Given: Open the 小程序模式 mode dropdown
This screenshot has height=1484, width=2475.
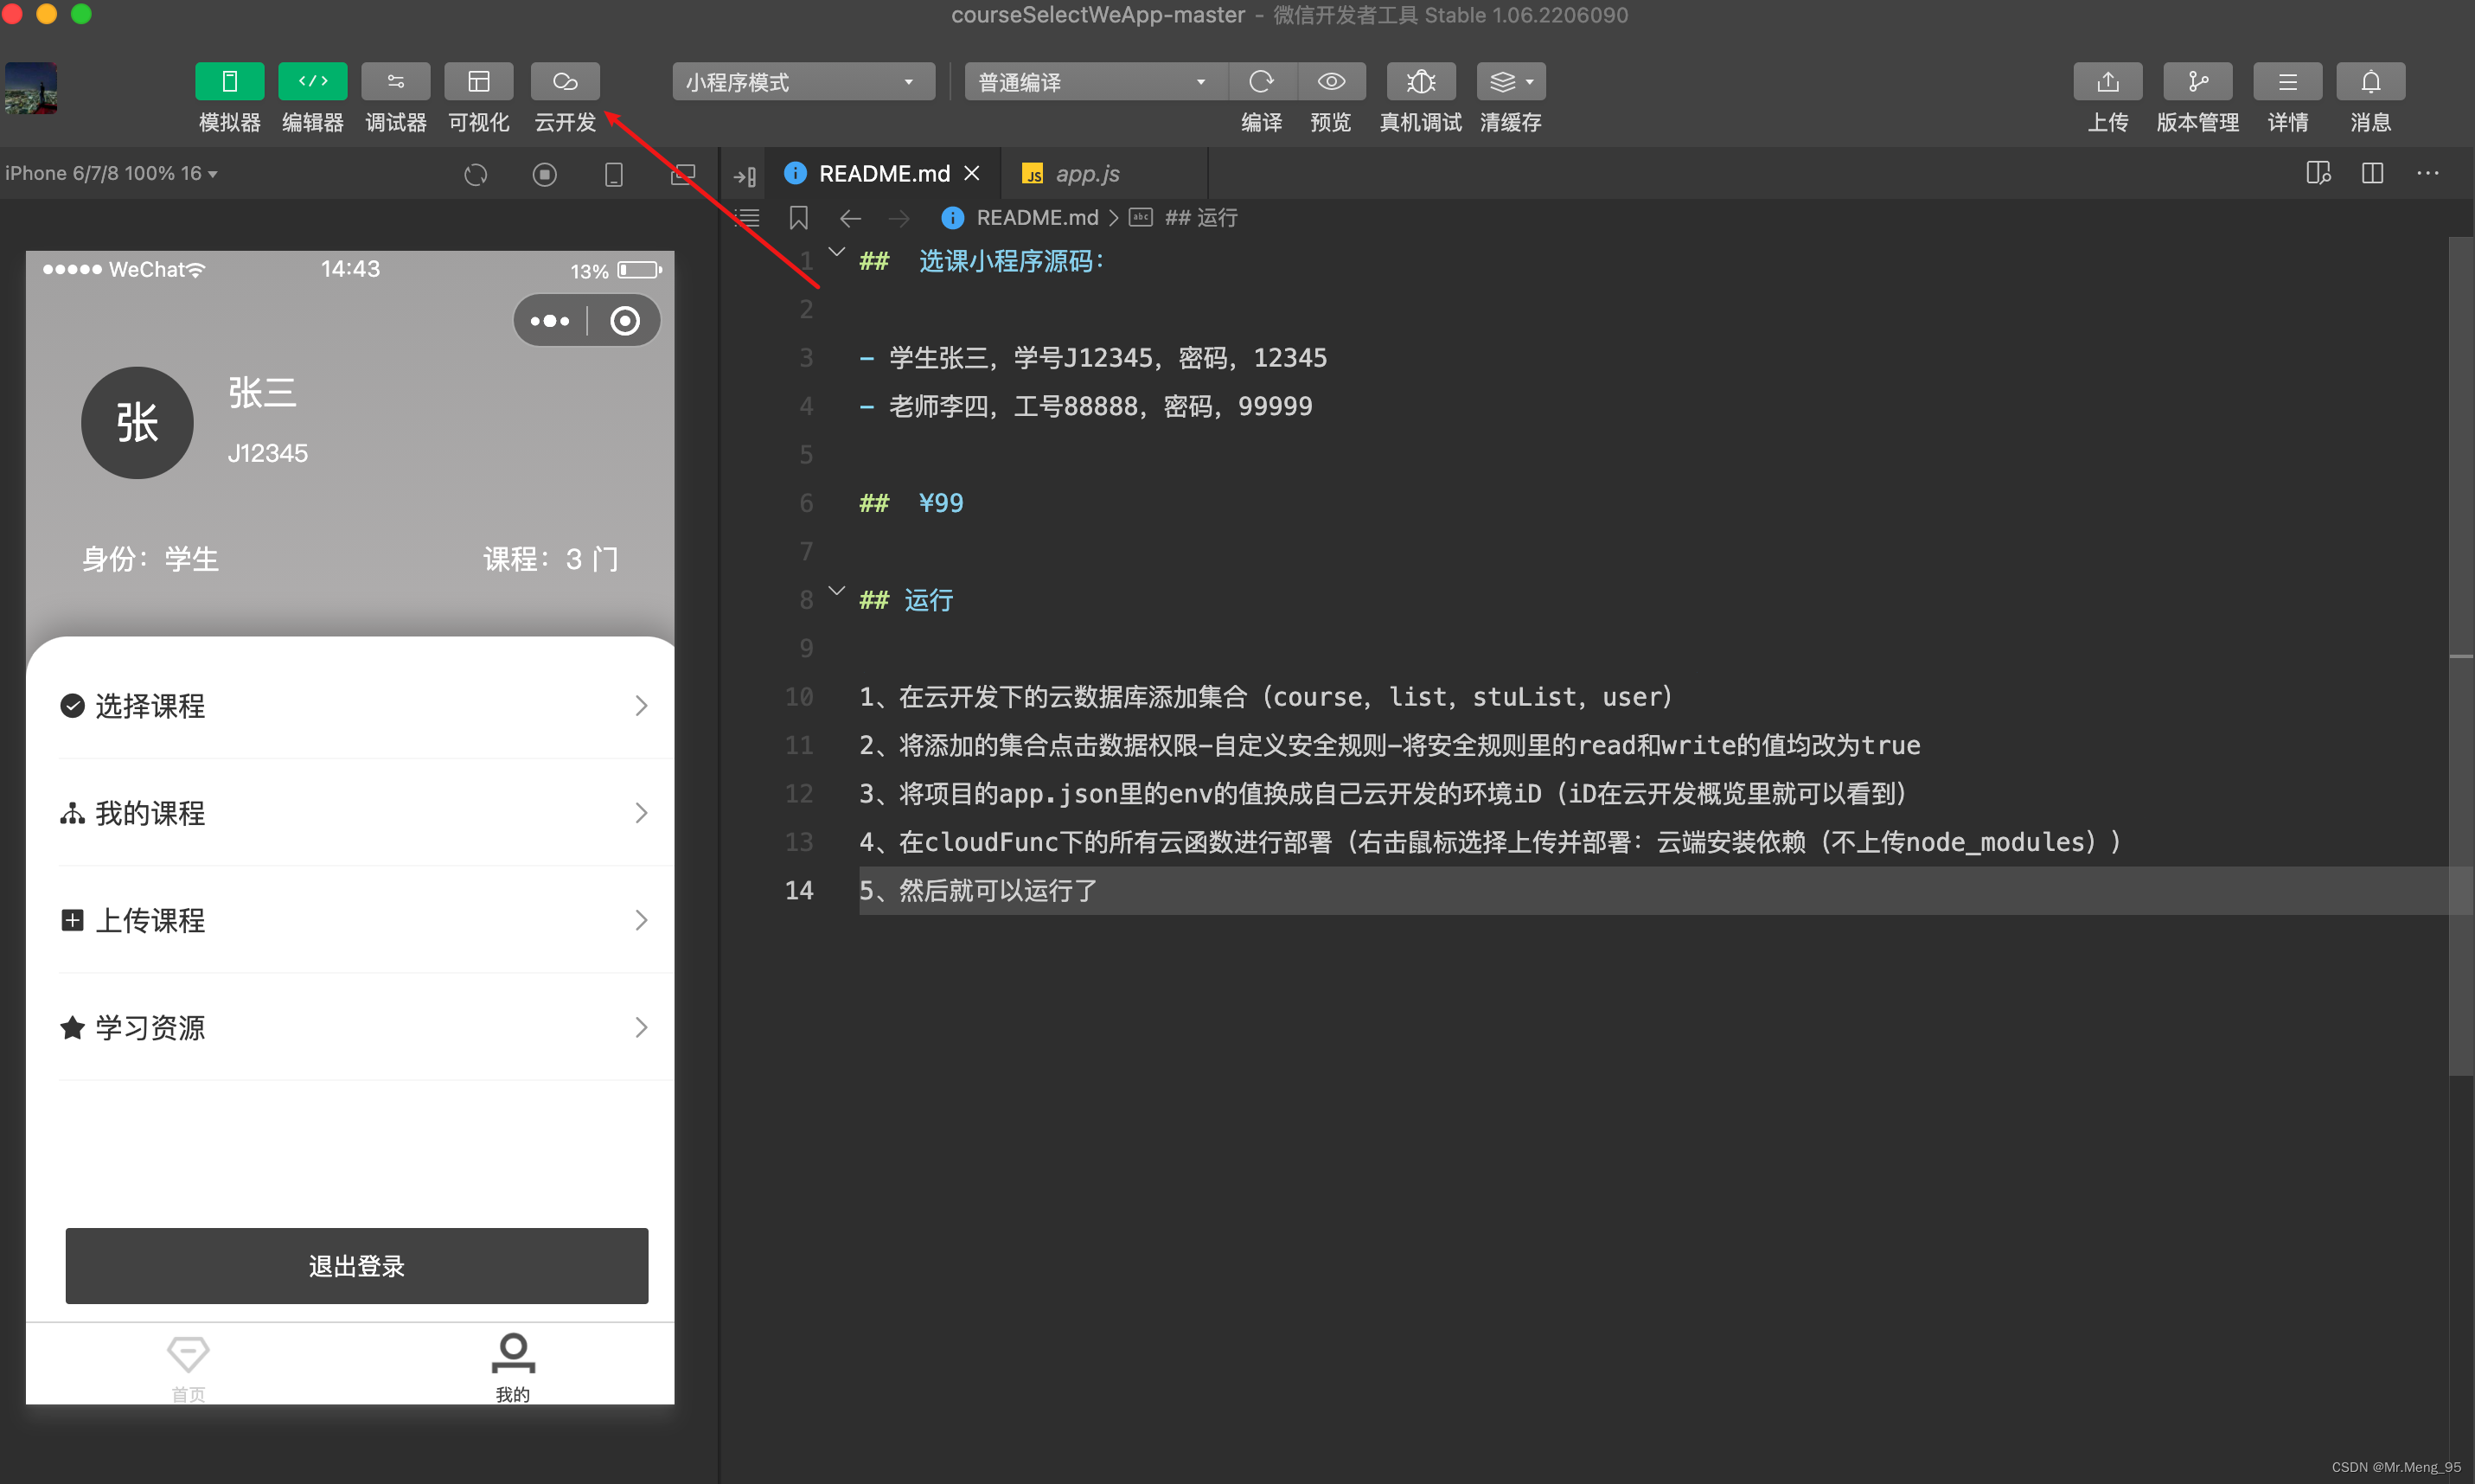Looking at the screenshot, I should pos(803,82).
